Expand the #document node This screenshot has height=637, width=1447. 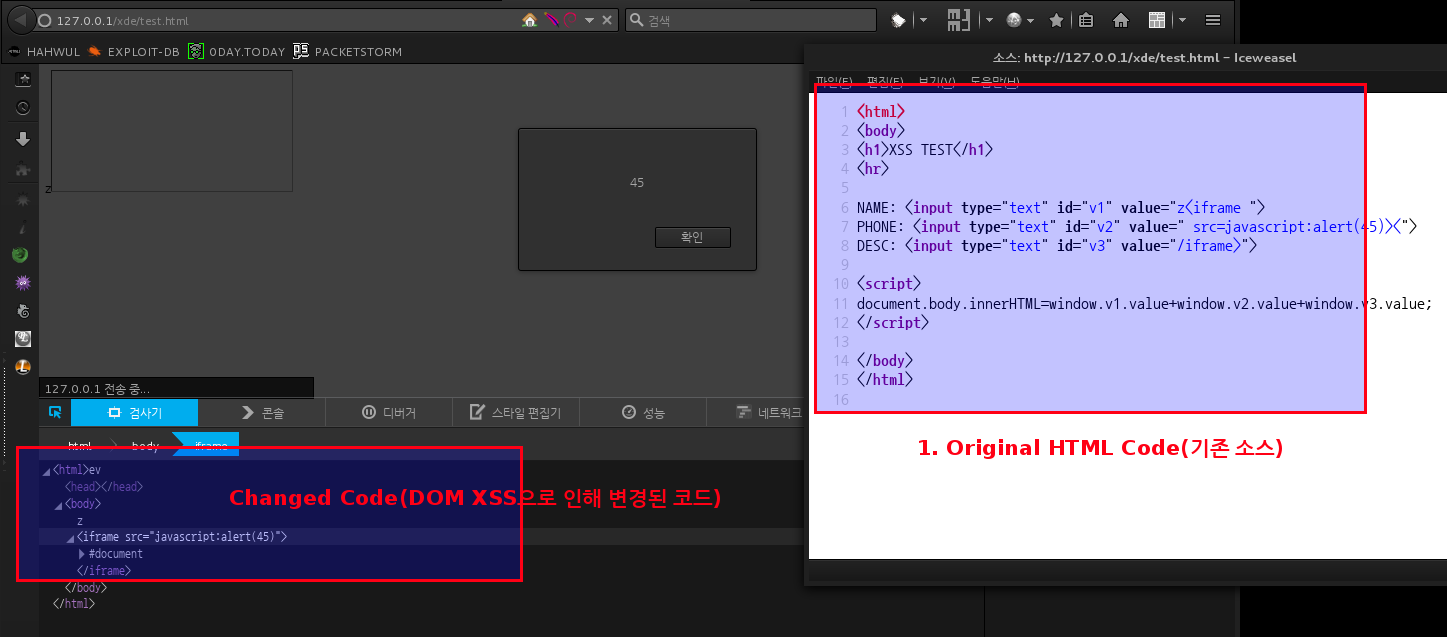click(82, 554)
